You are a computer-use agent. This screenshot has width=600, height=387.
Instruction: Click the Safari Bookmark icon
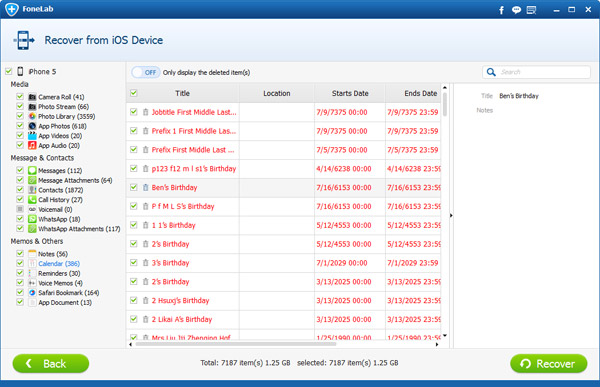tap(32, 293)
